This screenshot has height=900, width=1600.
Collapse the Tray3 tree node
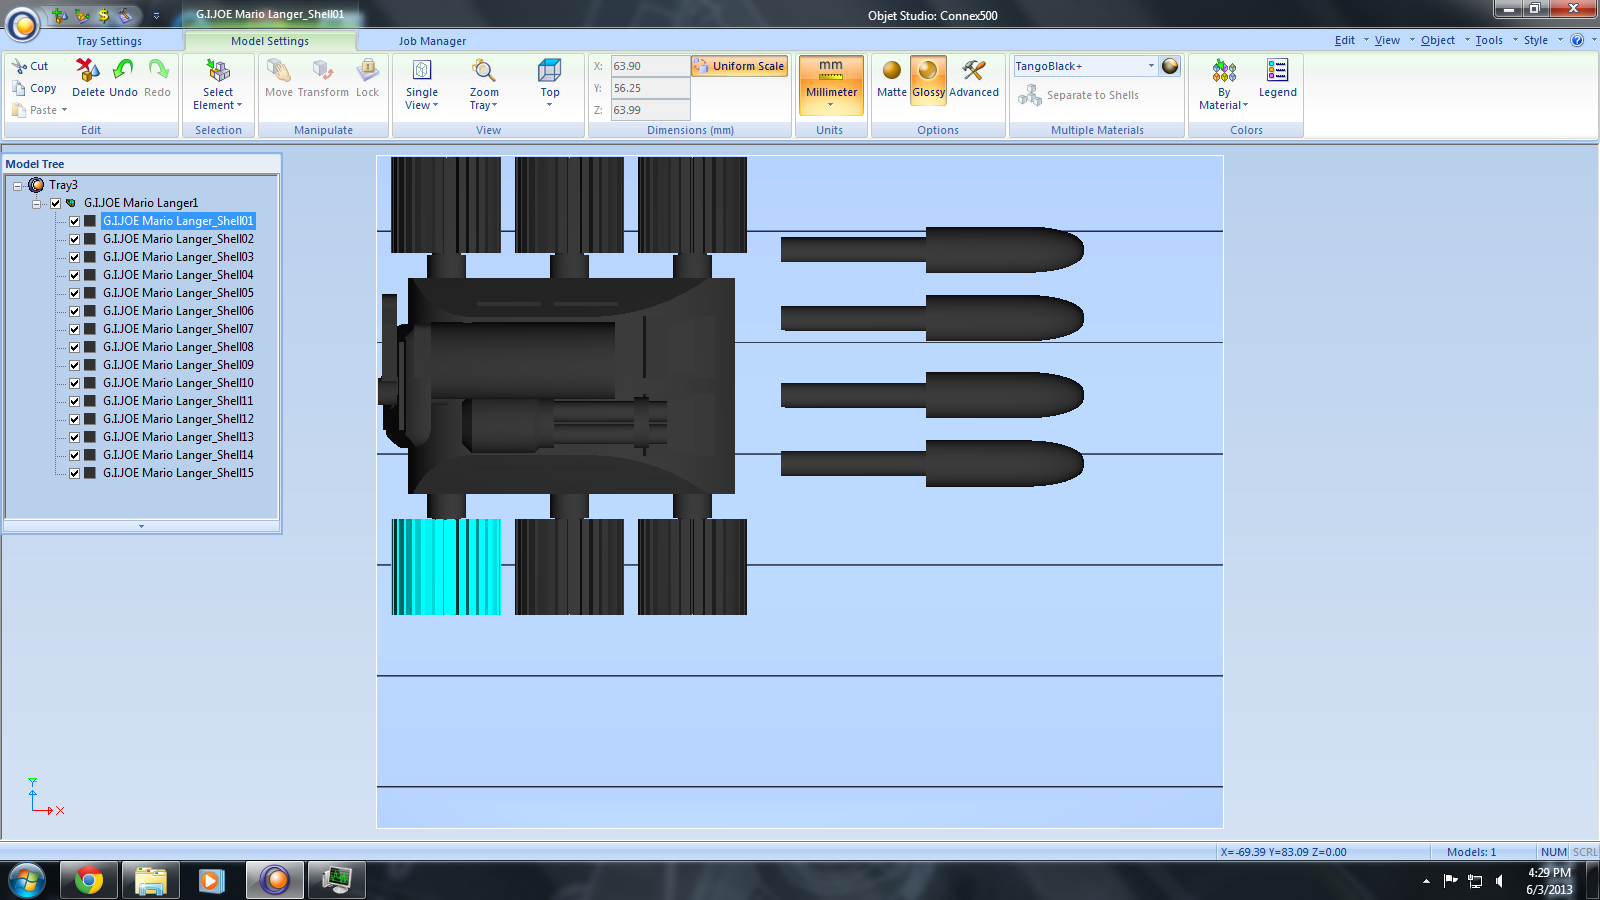(17, 185)
